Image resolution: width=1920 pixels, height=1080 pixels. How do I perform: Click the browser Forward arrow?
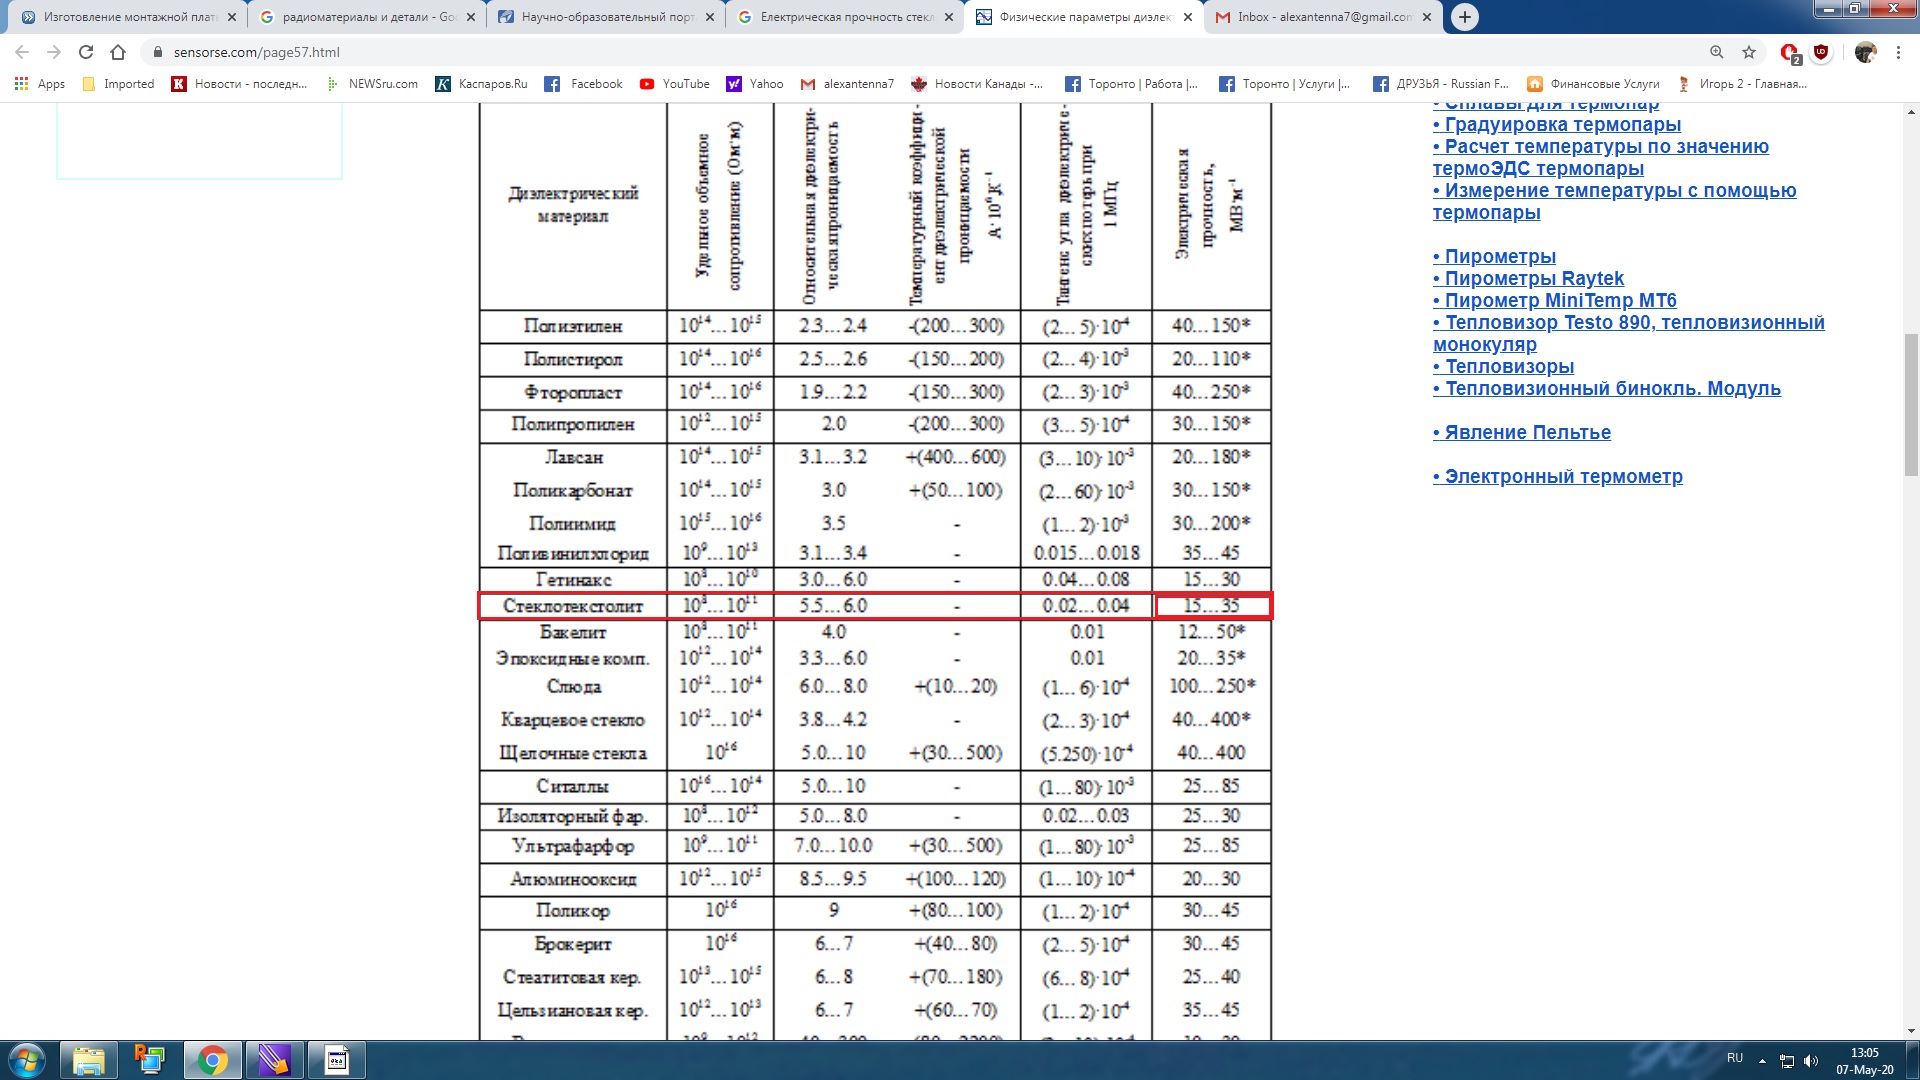pyautogui.click(x=54, y=52)
